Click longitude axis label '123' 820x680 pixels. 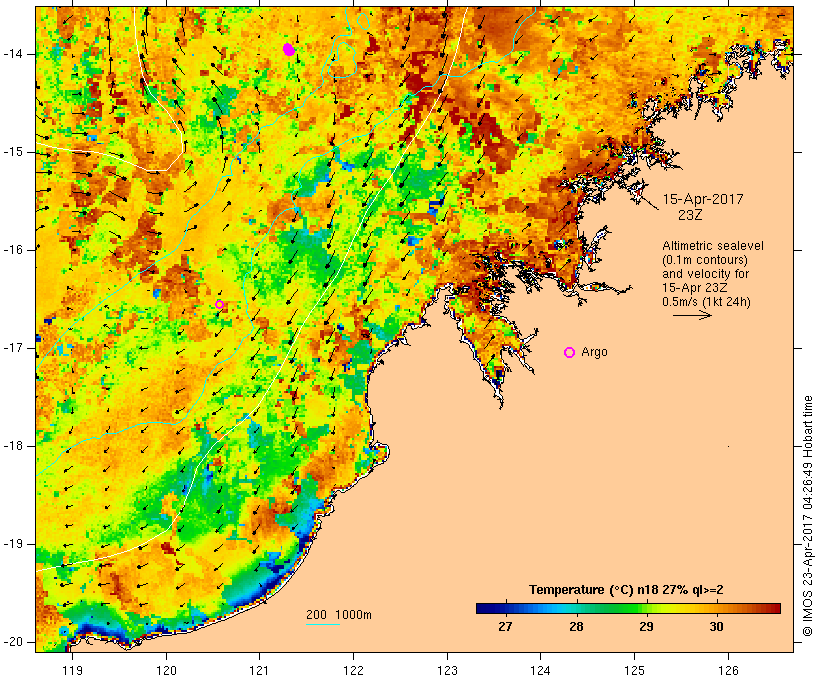click(x=447, y=670)
